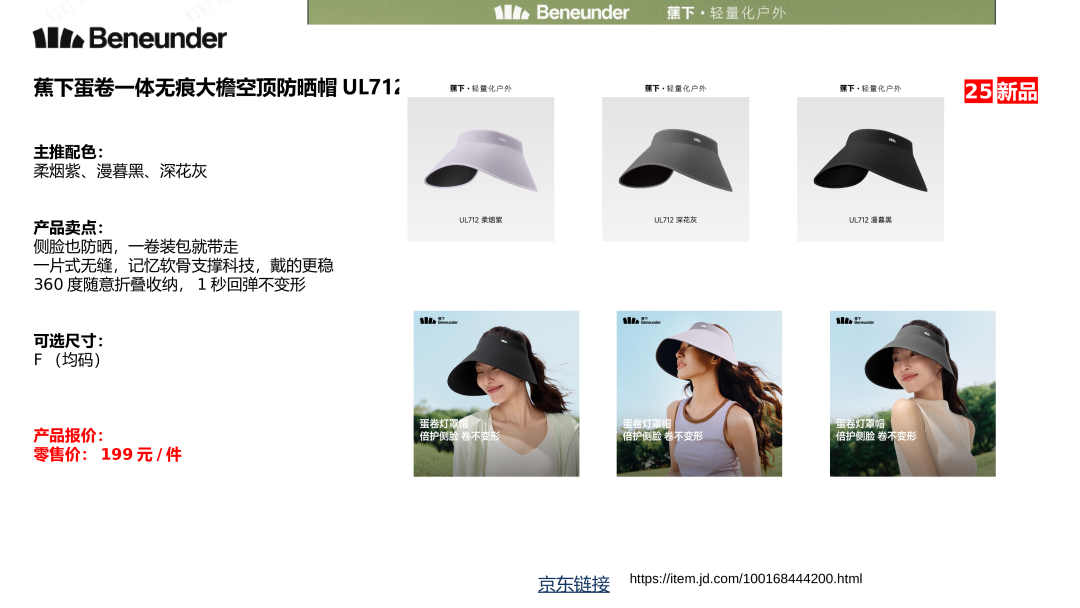Screen dimensions: 1080x608
Task: Select the product title containing UL712
Action: pos(216,87)
